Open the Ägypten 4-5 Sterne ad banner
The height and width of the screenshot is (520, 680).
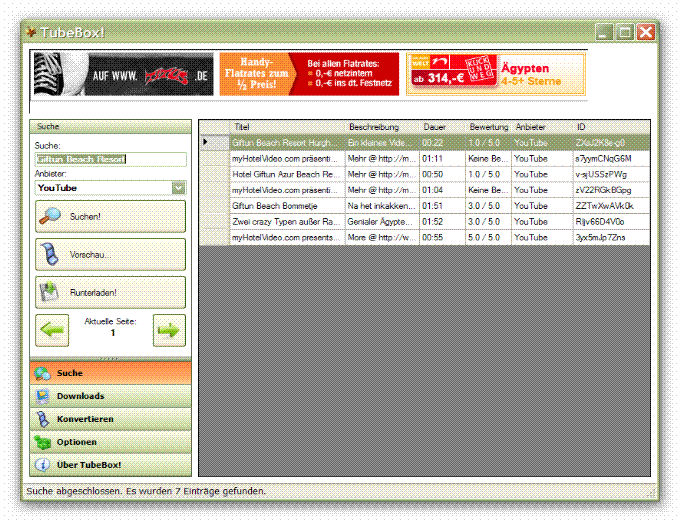(496, 74)
